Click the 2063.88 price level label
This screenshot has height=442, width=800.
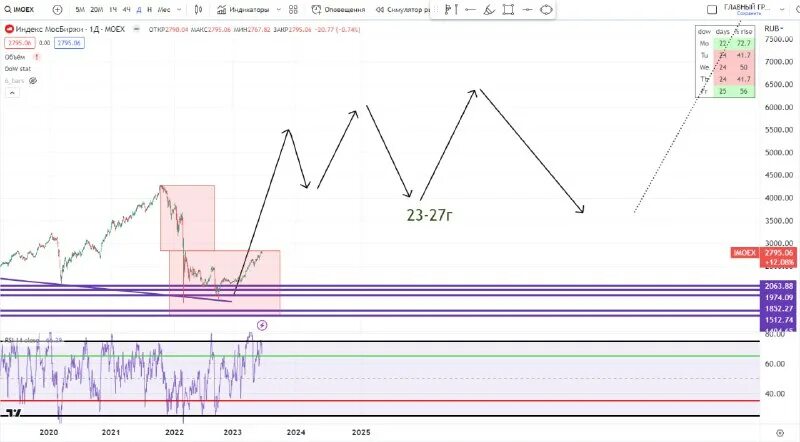tap(779, 286)
